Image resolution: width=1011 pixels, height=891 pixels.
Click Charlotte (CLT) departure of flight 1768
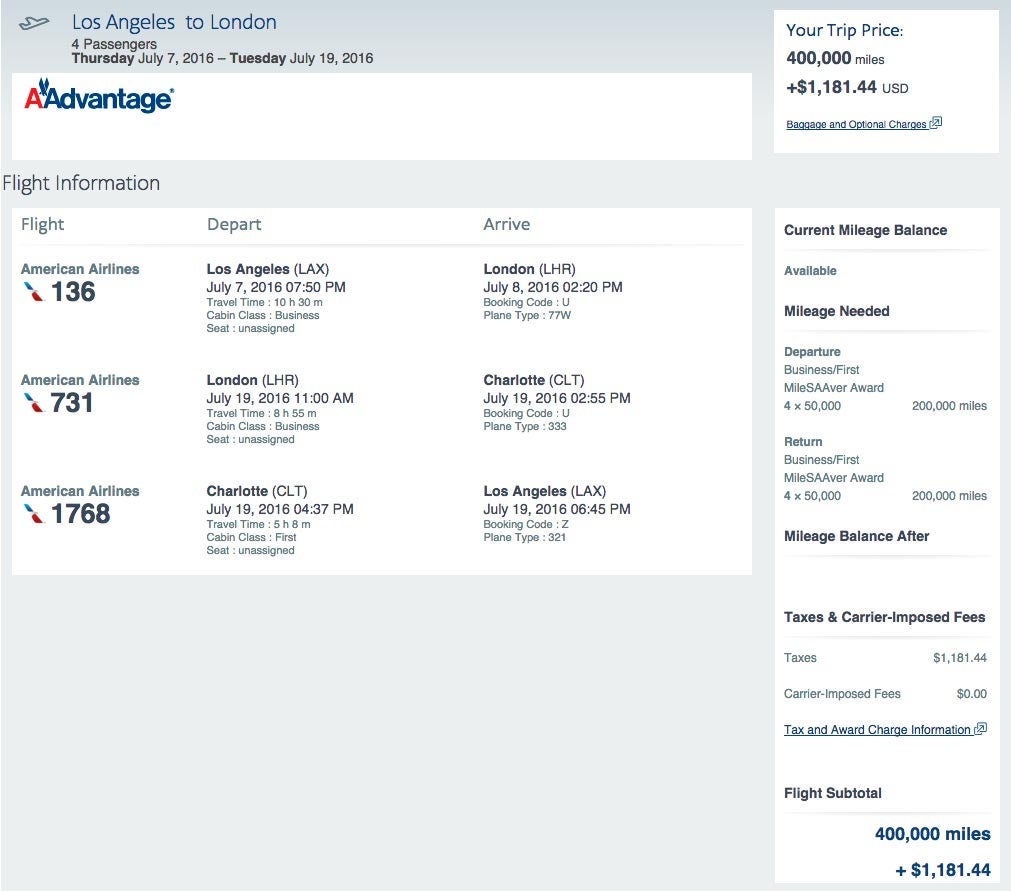(257, 491)
